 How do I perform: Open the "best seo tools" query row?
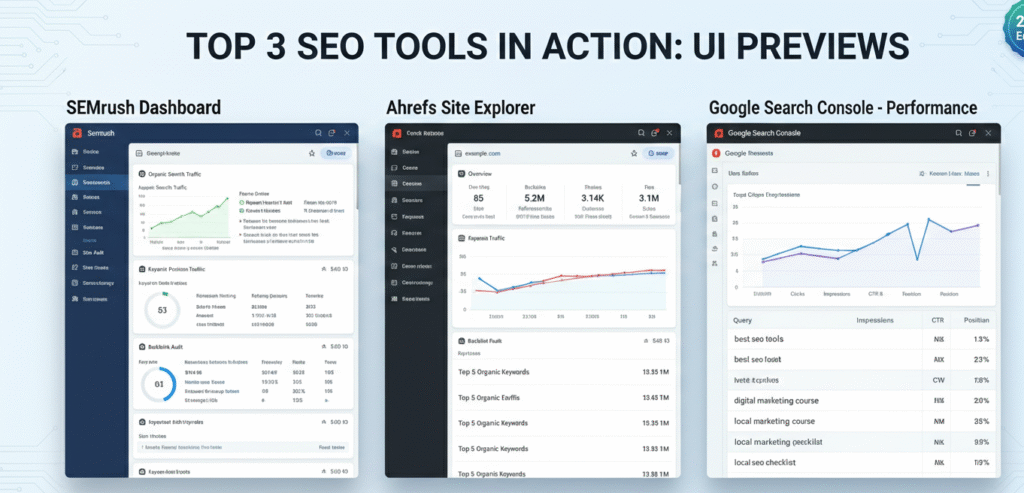click(861, 339)
